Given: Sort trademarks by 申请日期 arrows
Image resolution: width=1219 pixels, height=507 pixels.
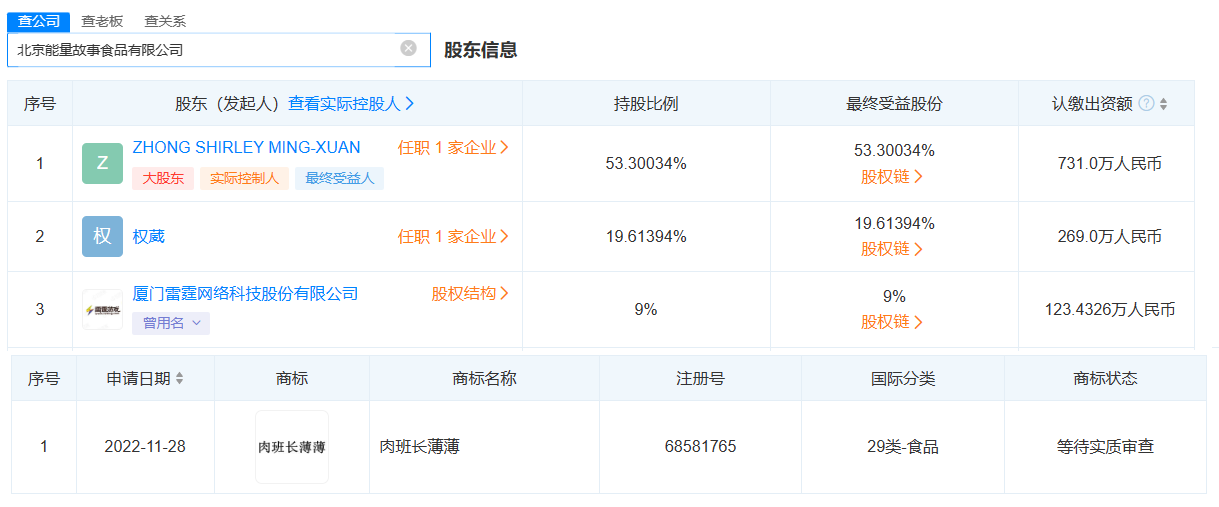Looking at the screenshot, I should pyautogui.click(x=179, y=379).
